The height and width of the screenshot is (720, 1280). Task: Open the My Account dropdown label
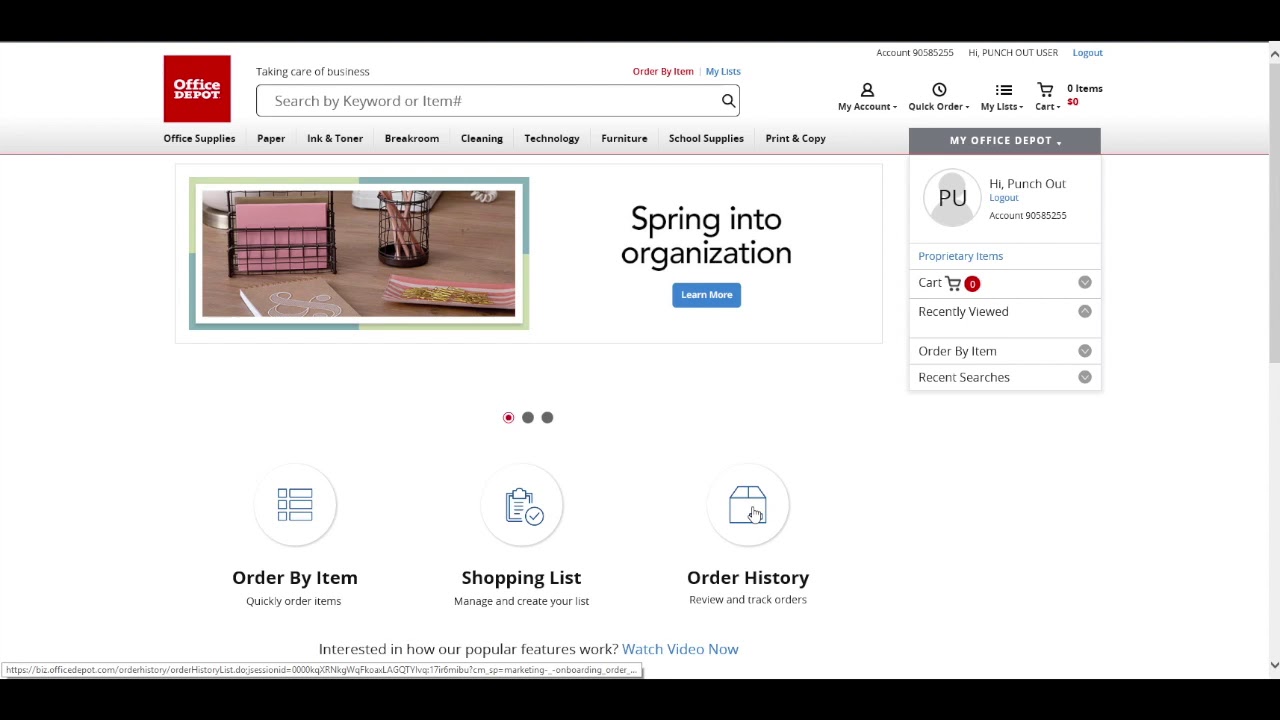[867, 107]
